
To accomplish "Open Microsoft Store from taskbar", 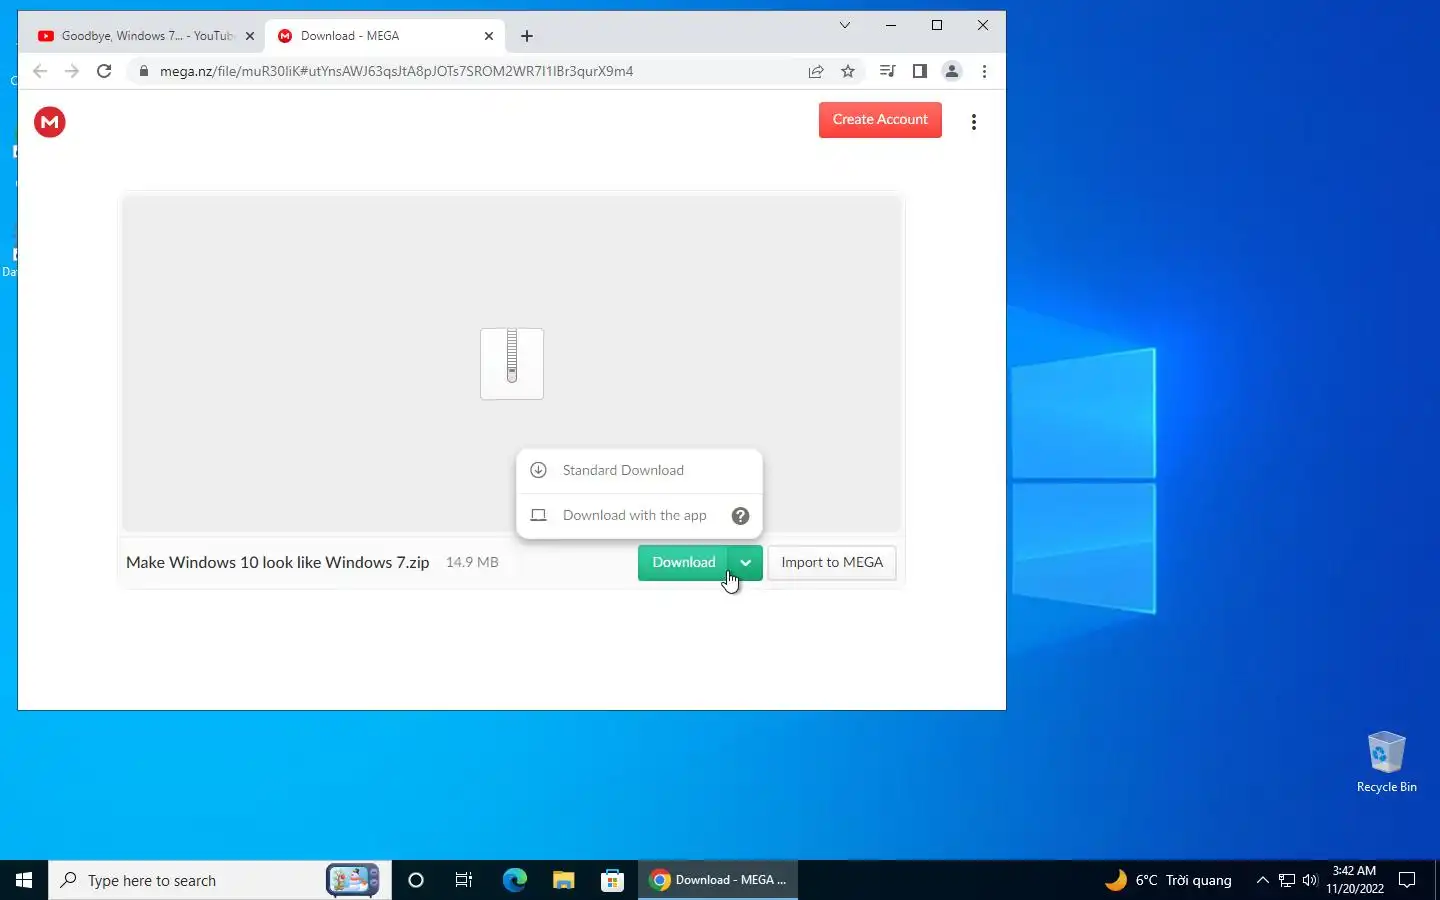I will tap(612, 880).
